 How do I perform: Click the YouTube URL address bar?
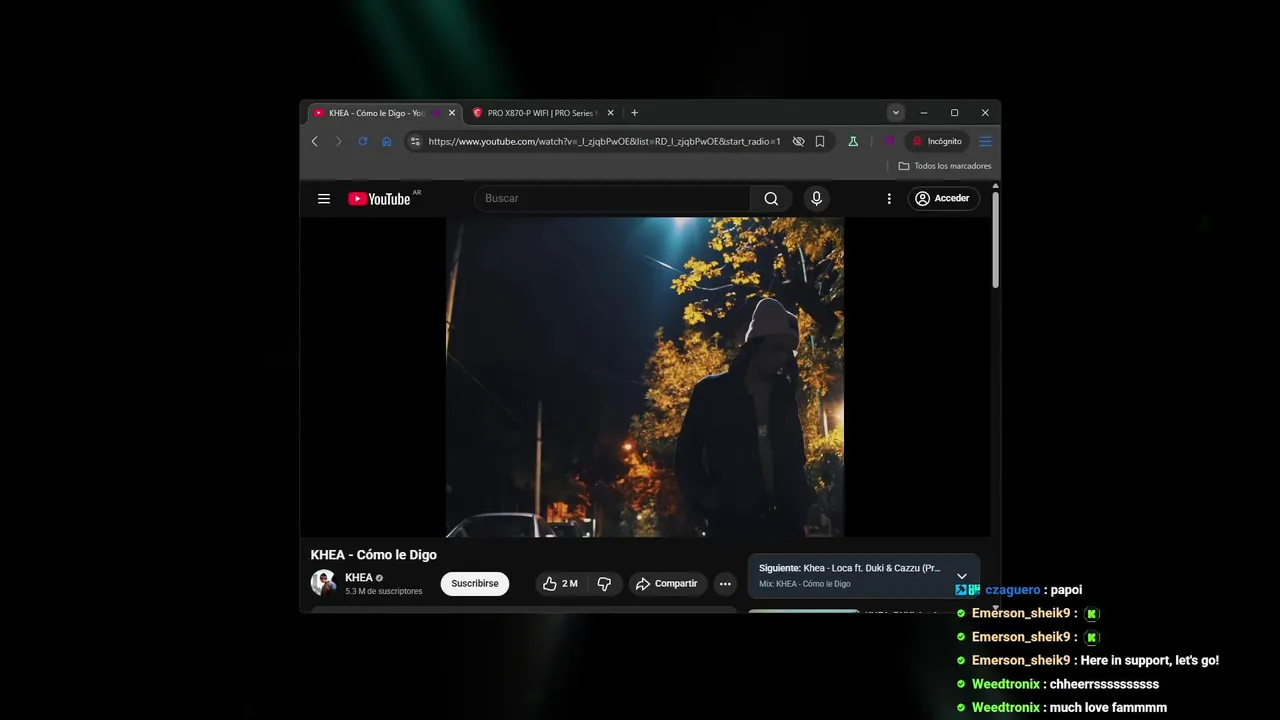tap(604, 142)
